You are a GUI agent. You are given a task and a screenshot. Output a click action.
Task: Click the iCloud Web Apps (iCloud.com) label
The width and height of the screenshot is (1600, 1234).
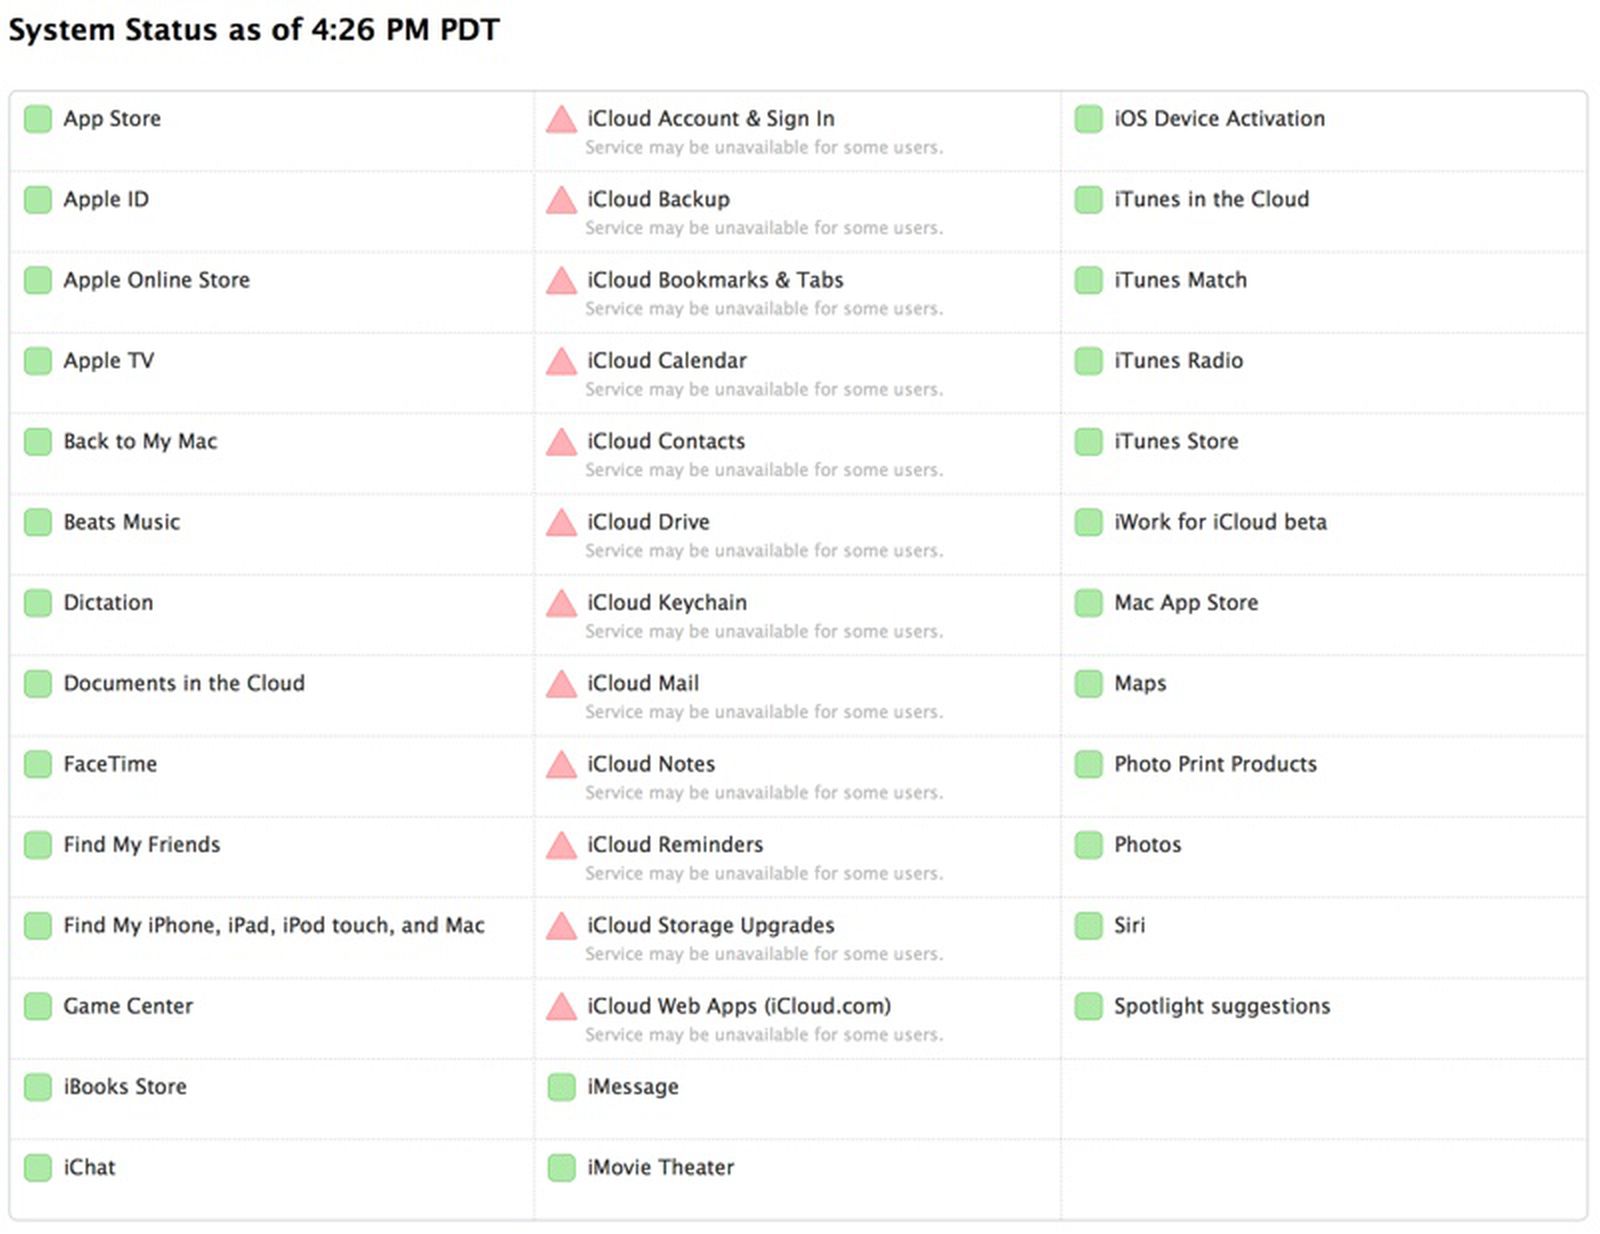[x=738, y=1006]
